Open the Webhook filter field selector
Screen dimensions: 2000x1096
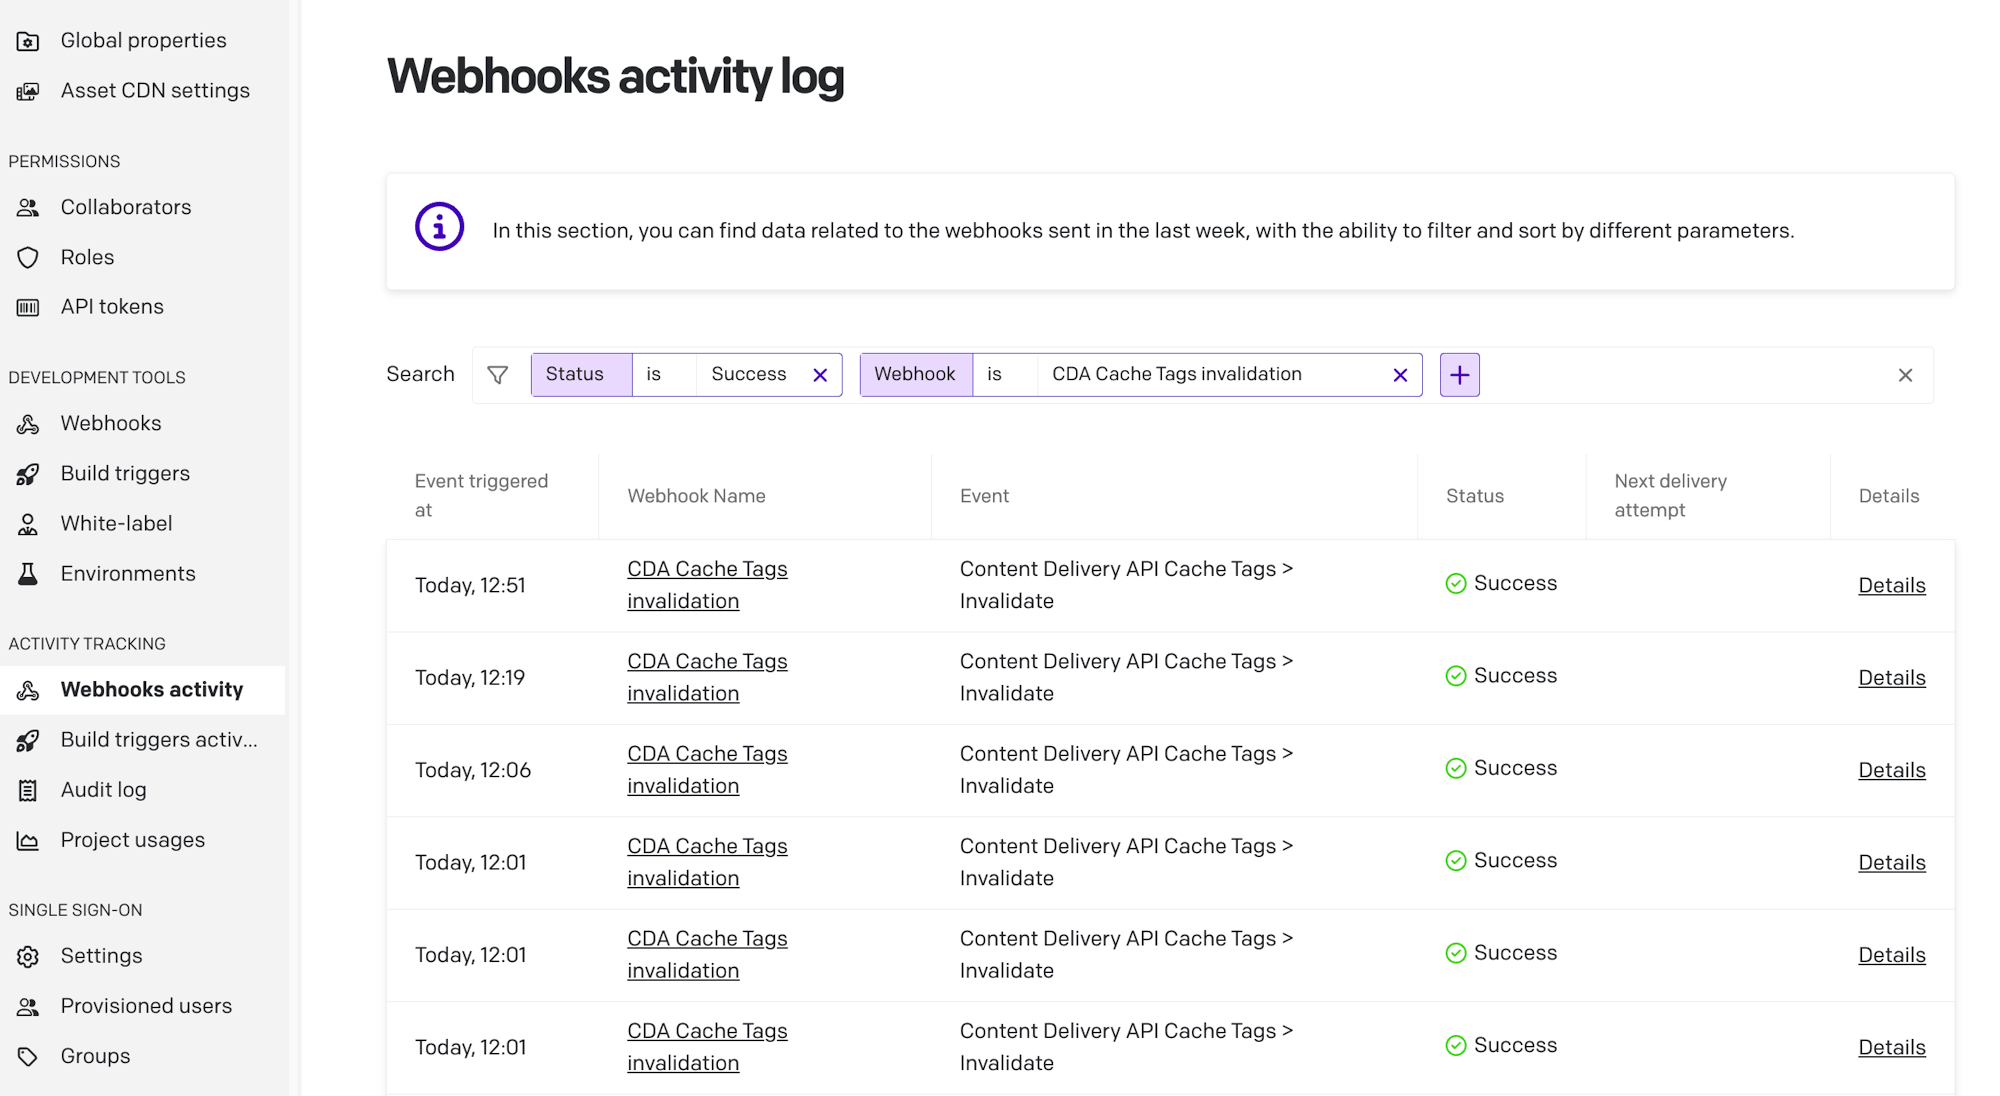pyautogui.click(x=916, y=375)
